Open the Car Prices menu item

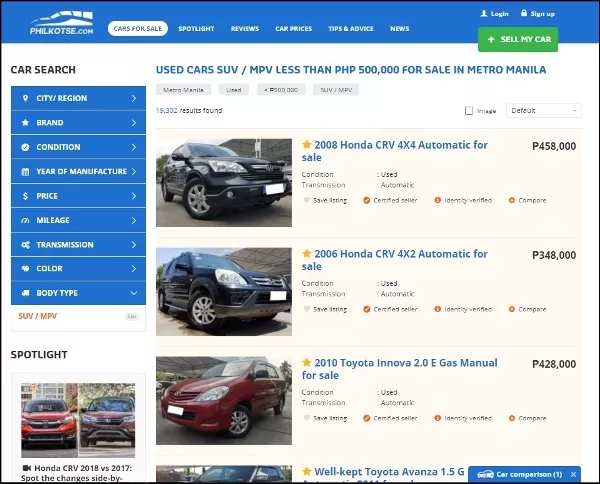click(x=293, y=29)
